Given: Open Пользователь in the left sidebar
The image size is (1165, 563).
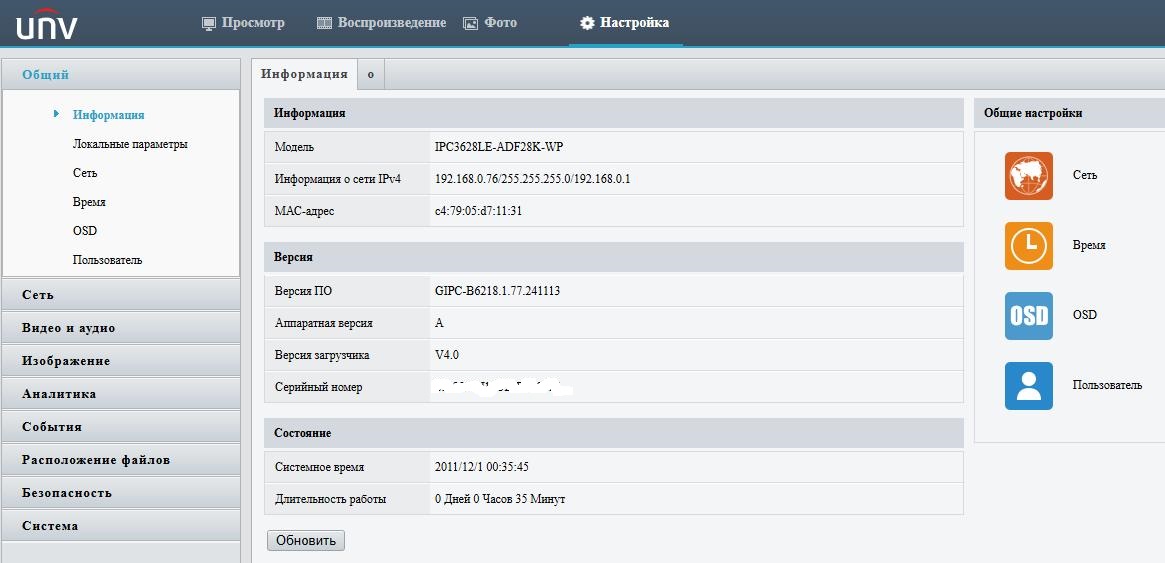Looking at the screenshot, I should coord(107,260).
